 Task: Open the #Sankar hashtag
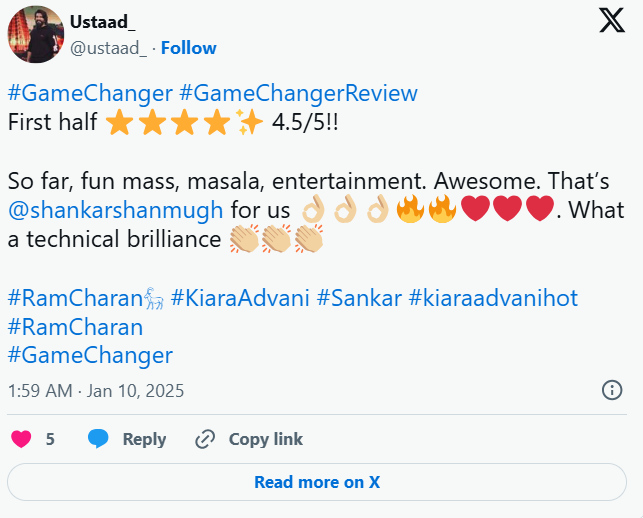click(362, 298)
